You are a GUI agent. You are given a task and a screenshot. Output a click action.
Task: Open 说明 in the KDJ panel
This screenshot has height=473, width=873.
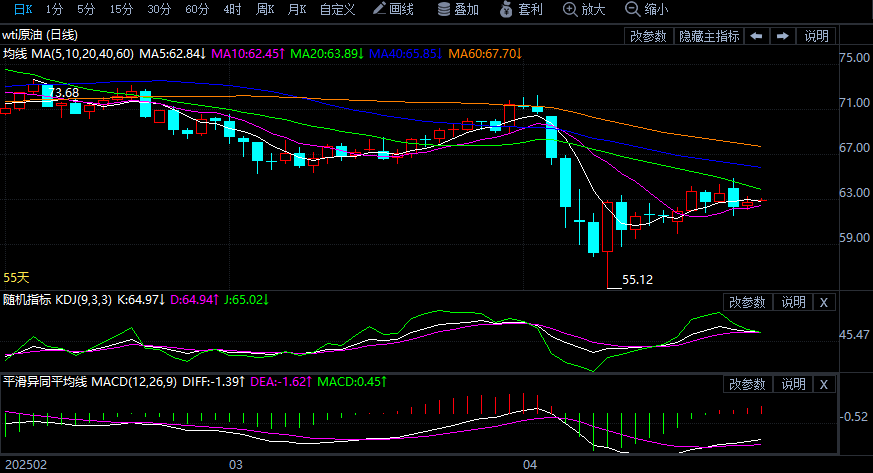(793, 302)
